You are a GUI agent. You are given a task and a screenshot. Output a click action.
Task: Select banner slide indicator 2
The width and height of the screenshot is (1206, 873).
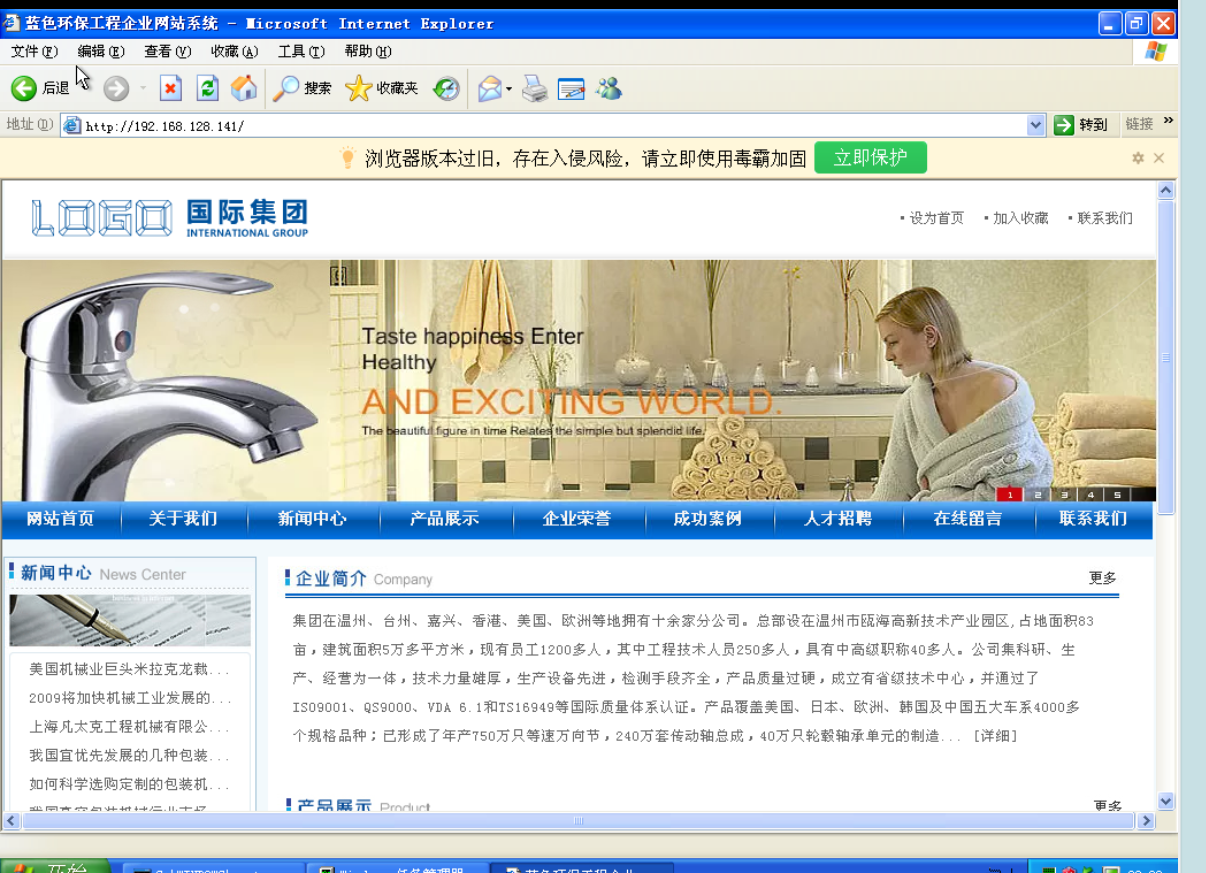click(x=1038, y=494)
